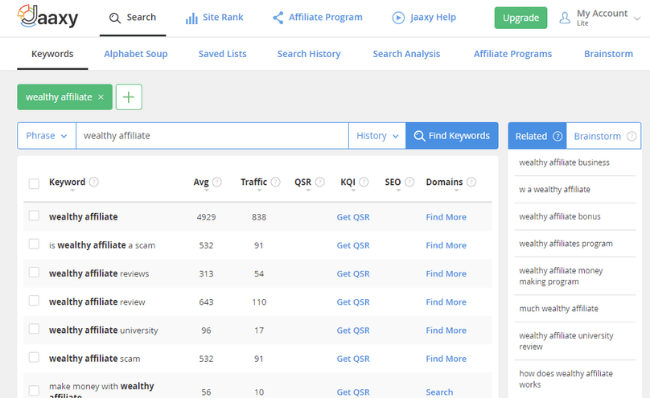Image resolution: width=650 pixels, height=400 pixels.
Task: Click the Affiliate Program share icon
Action: (278, 17)
